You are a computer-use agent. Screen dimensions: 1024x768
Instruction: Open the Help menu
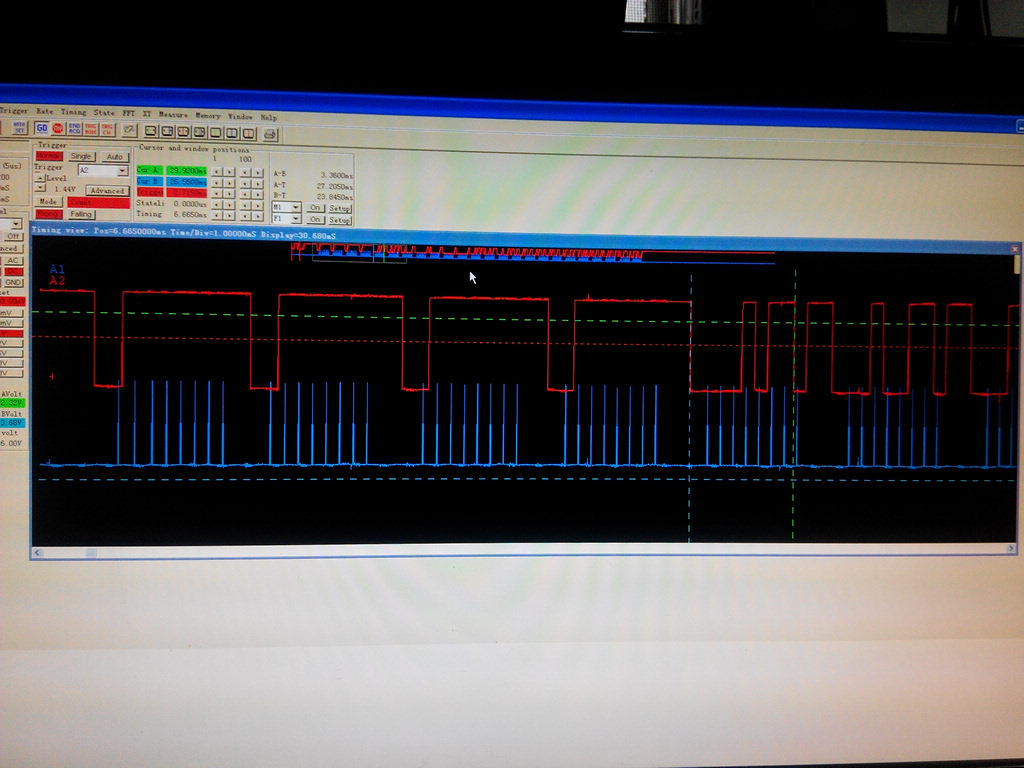269,118
